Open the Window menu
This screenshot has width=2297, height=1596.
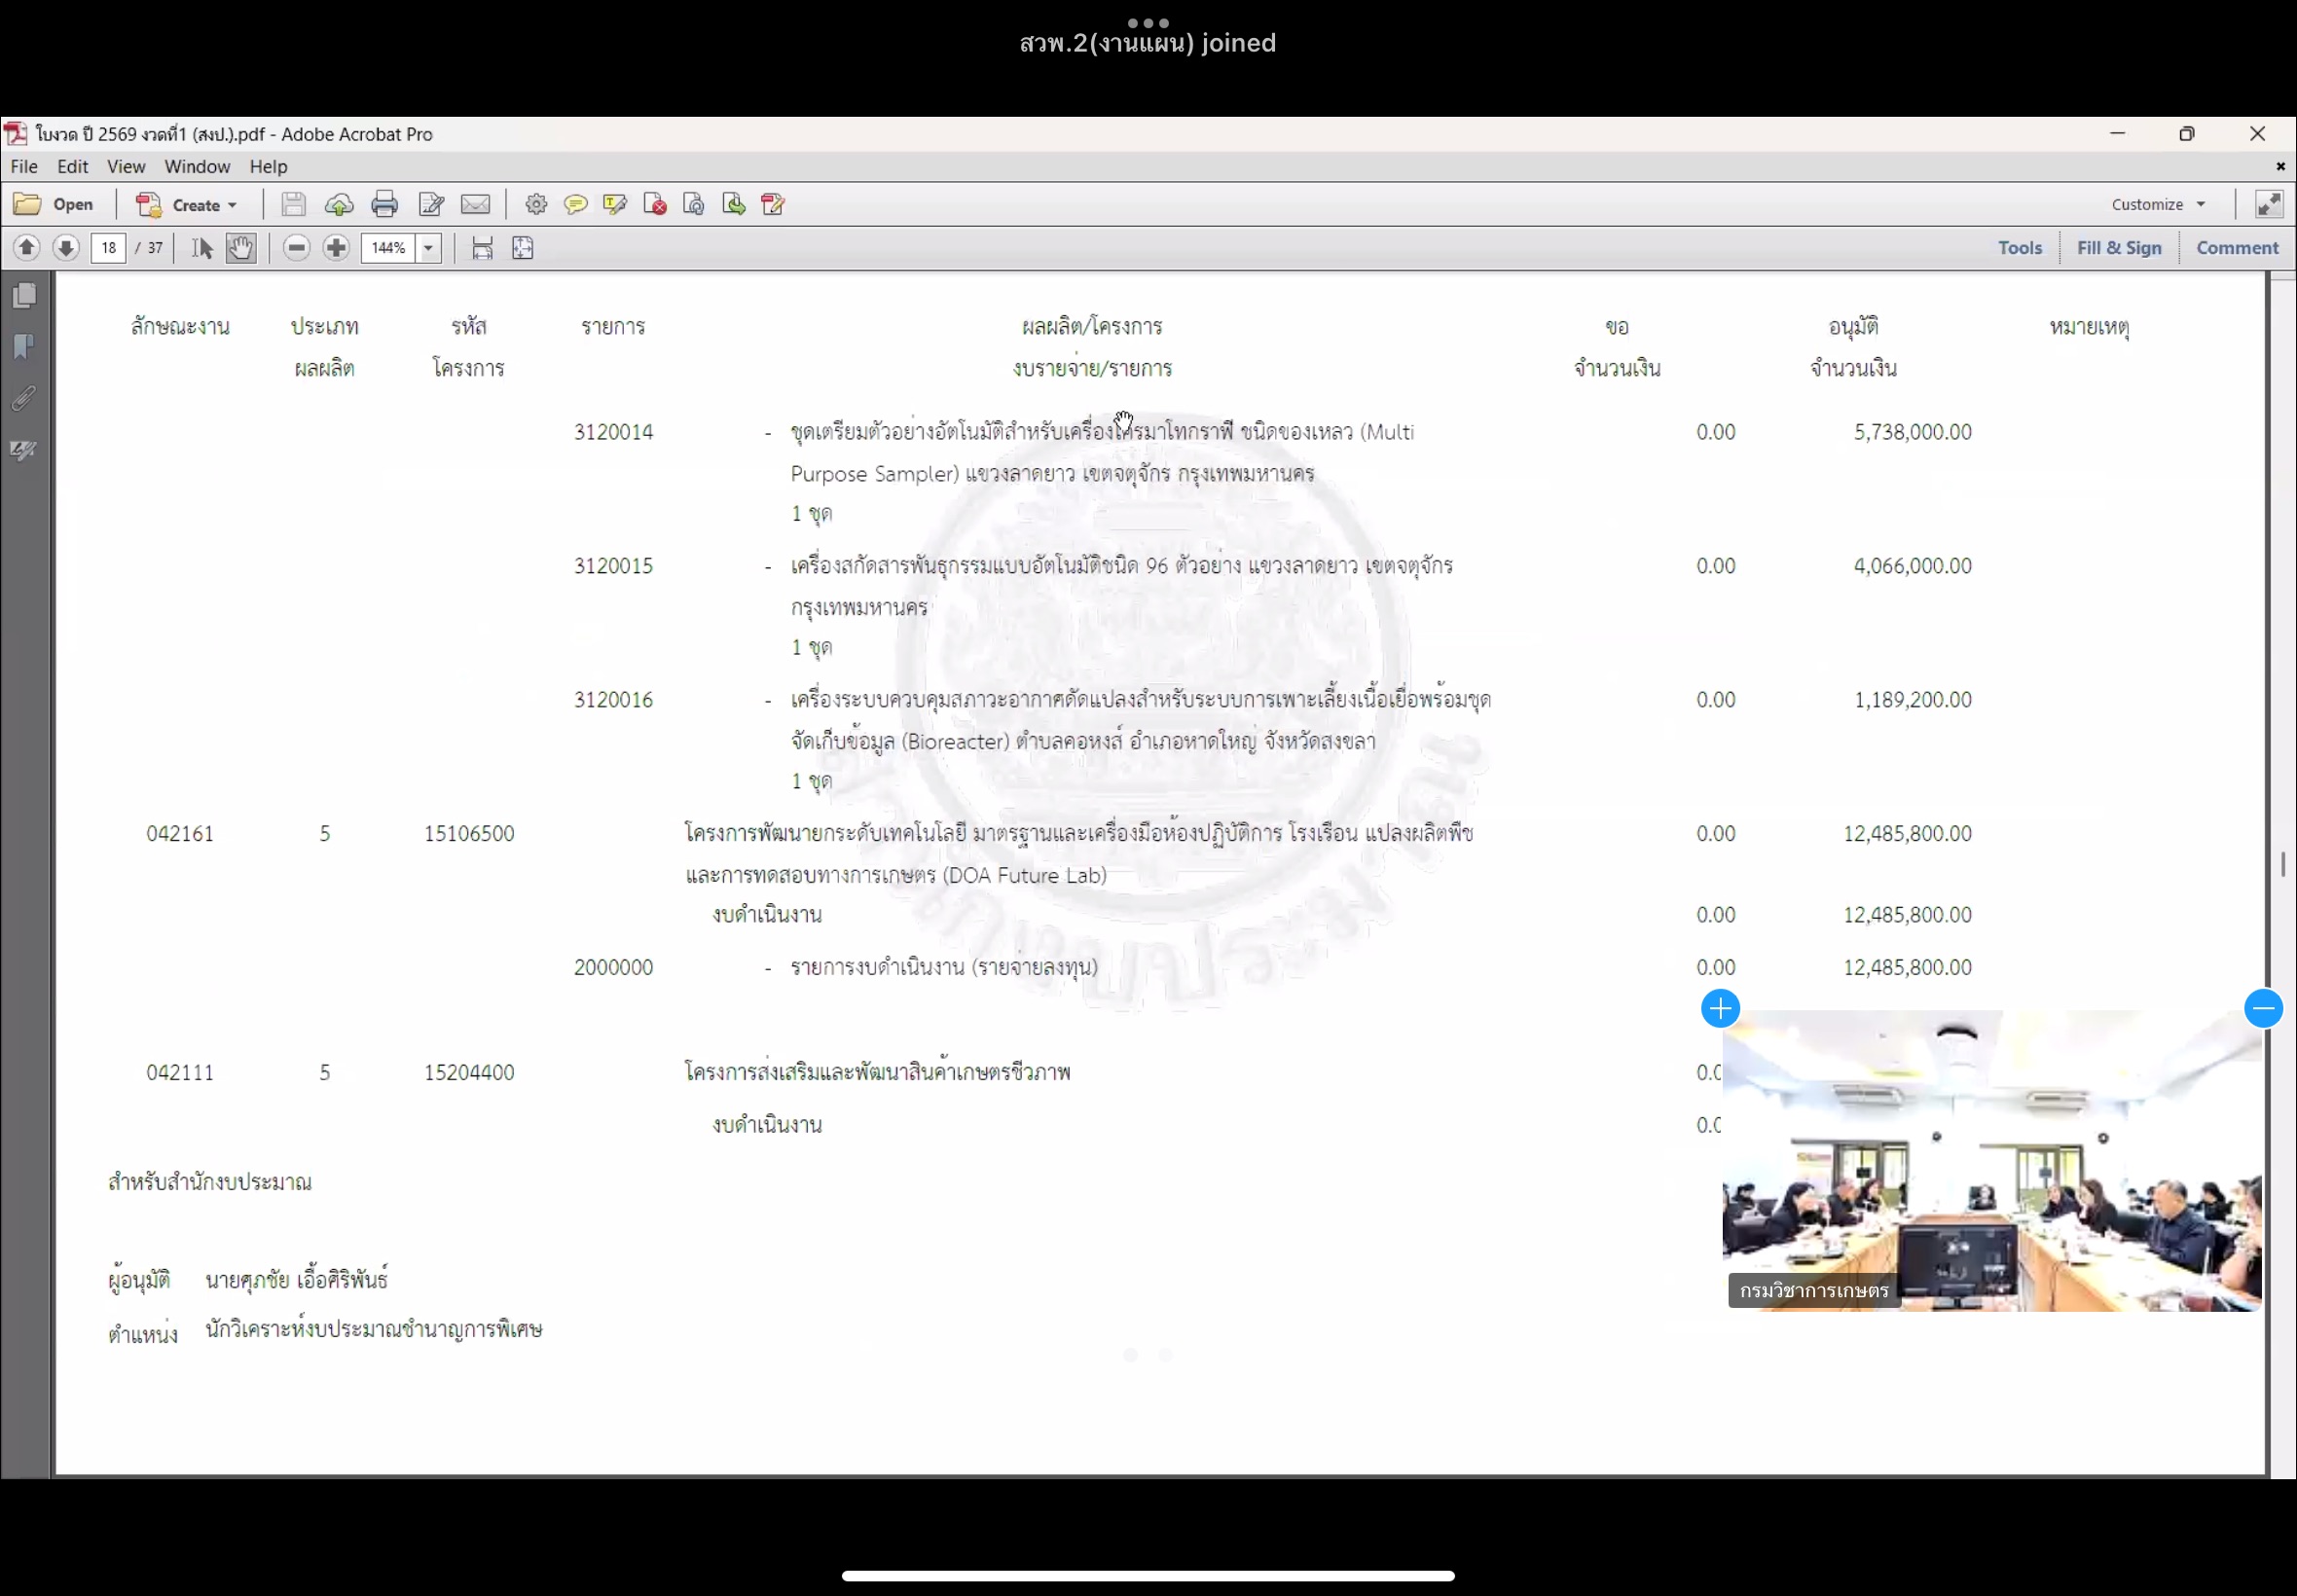tap(197, 167)
